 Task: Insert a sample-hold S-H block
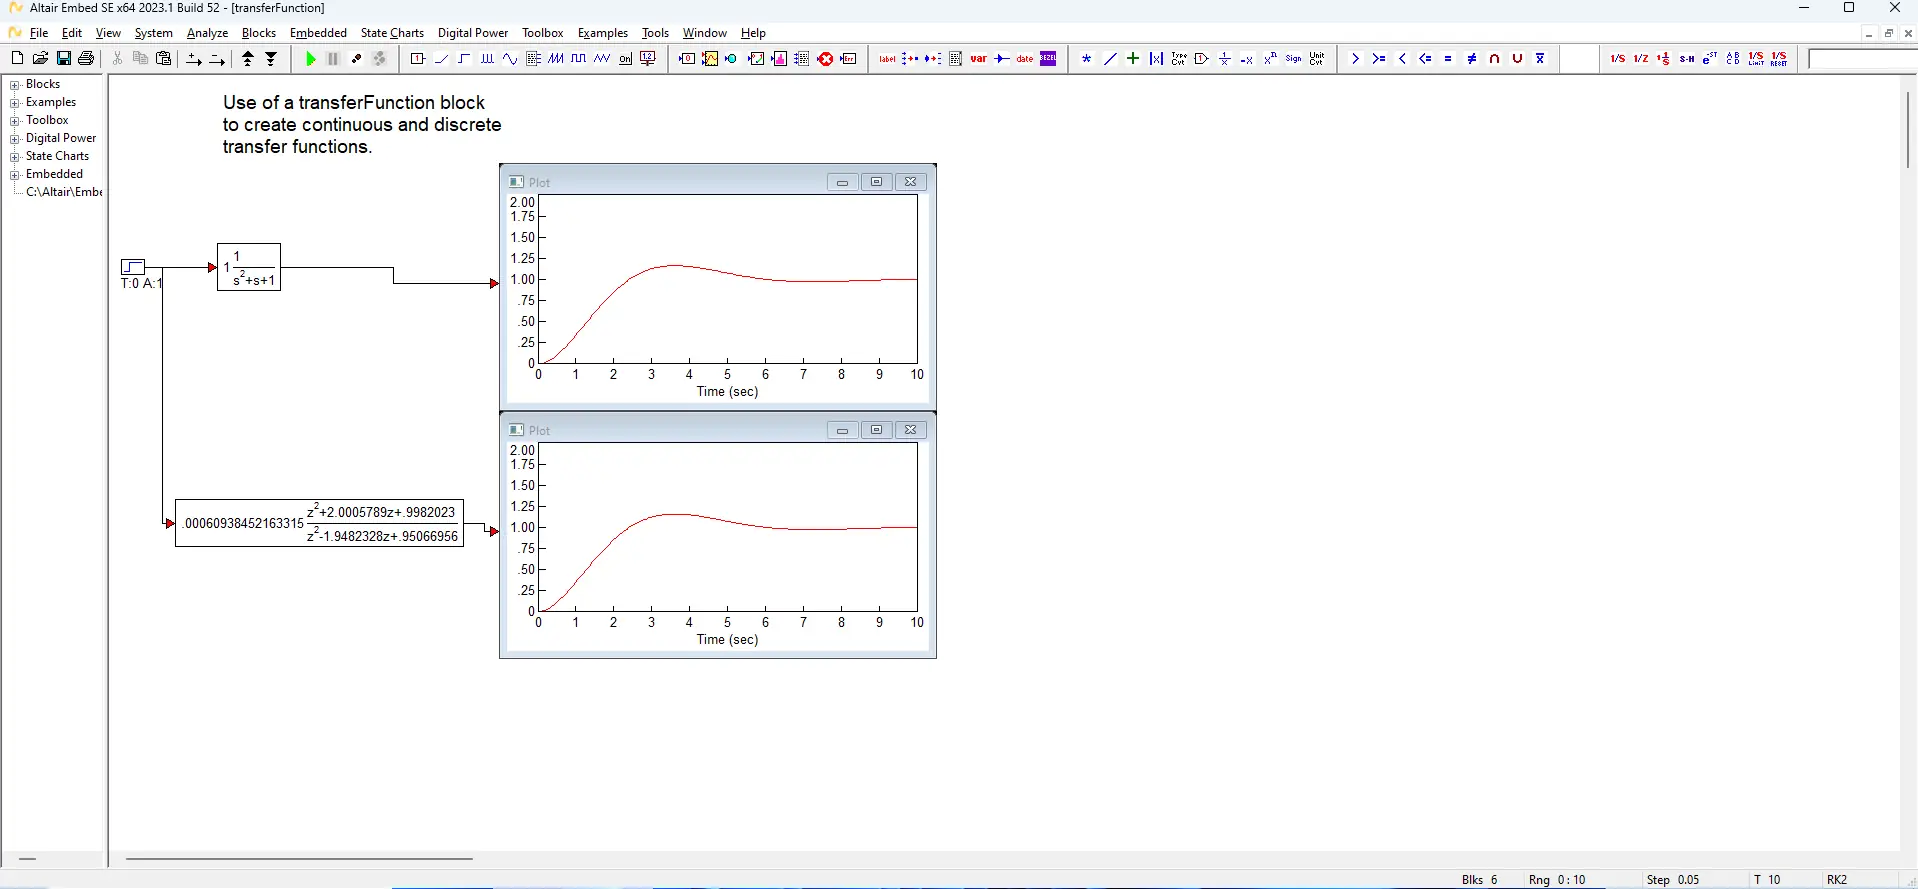pos(1687,59)
